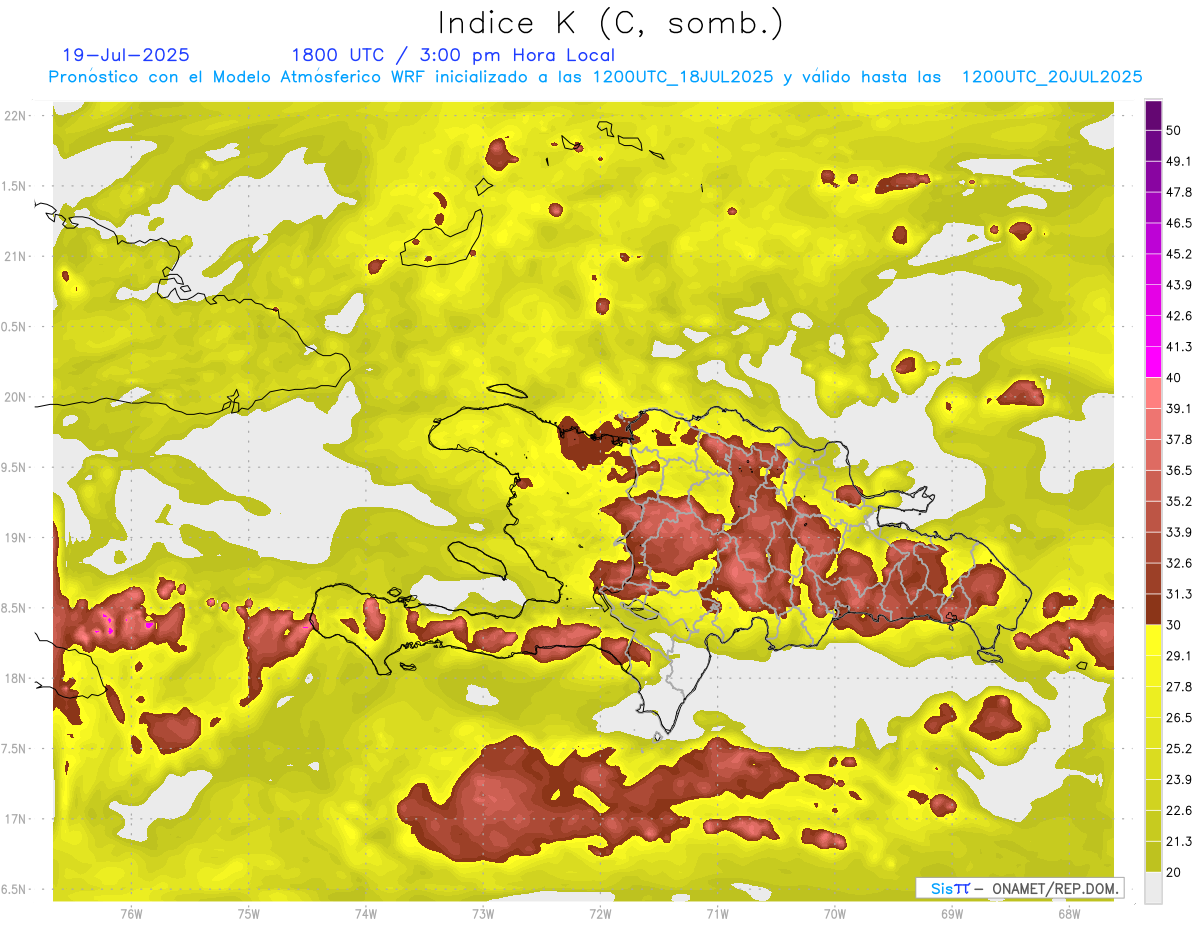This screenshot has width=1200, height=927.
Task: Click the "Indice K (C, somb.)" map title
Action: pyautogui.click(x=610, y=24)
